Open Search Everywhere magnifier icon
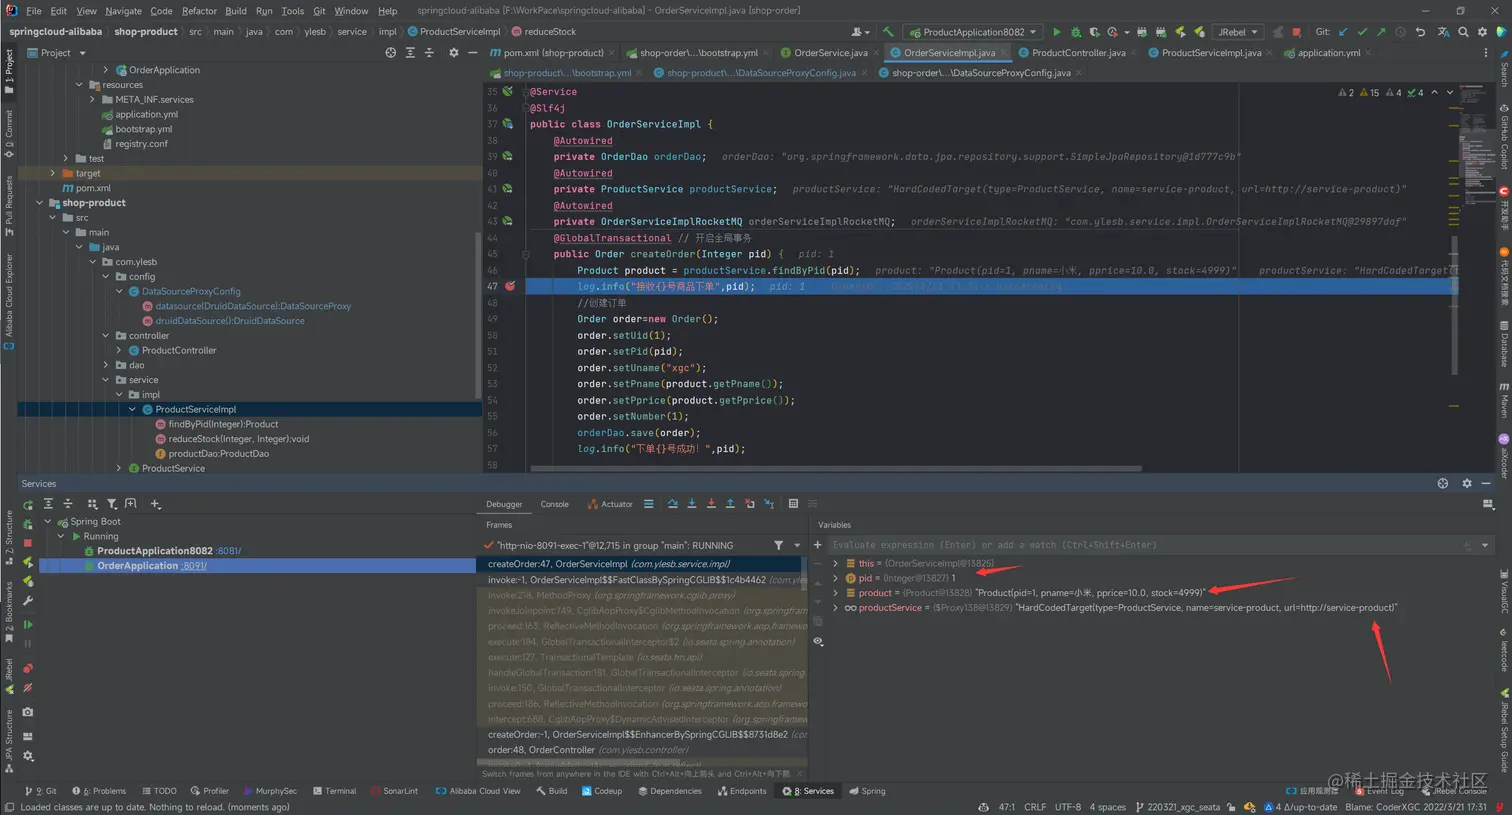The width and height of the screenshot is (1512, 815). [x=1463, y=32]
